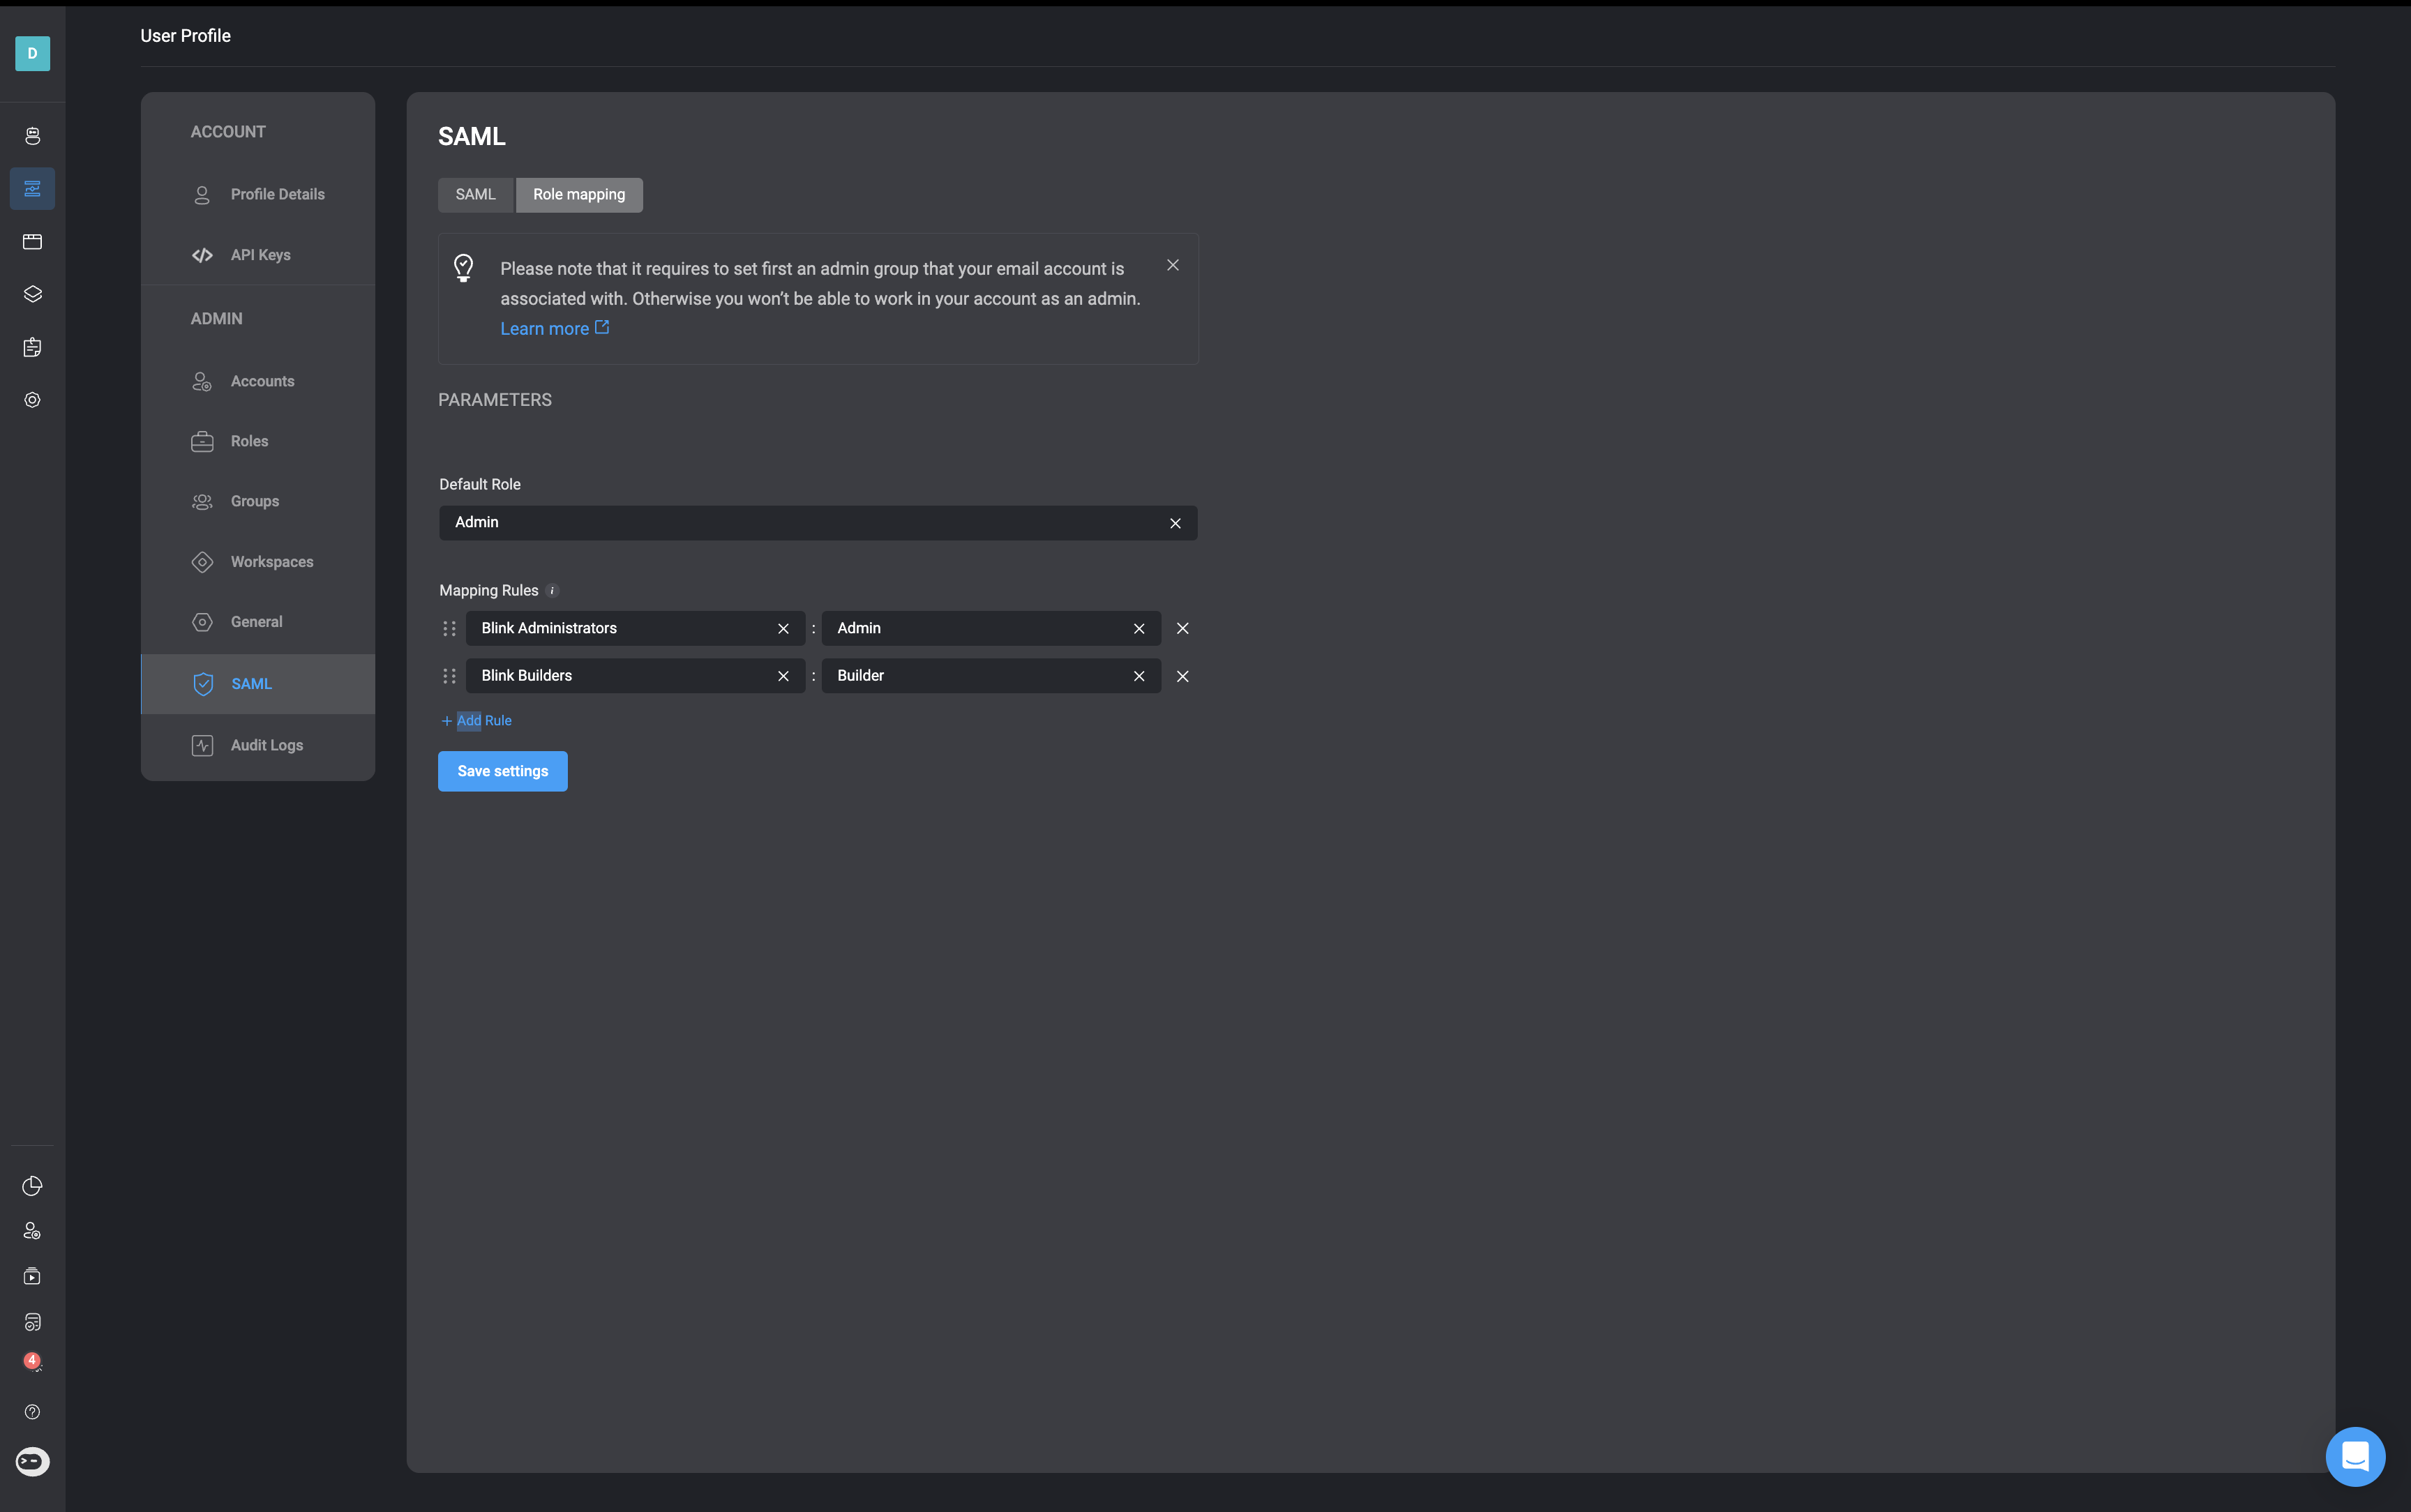Dismiss the admin group note banner
2411x1512 pixels.
pos(1172,265)
